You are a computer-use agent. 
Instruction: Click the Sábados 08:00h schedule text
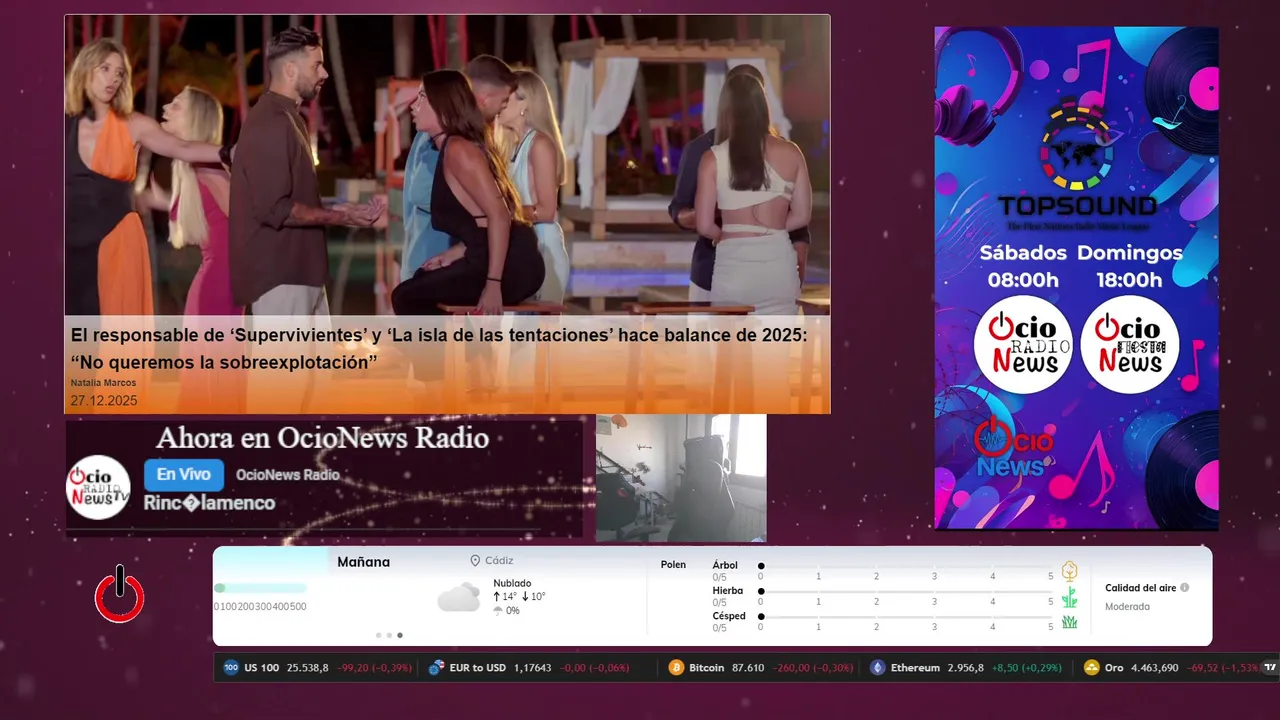pos(1023,266)
